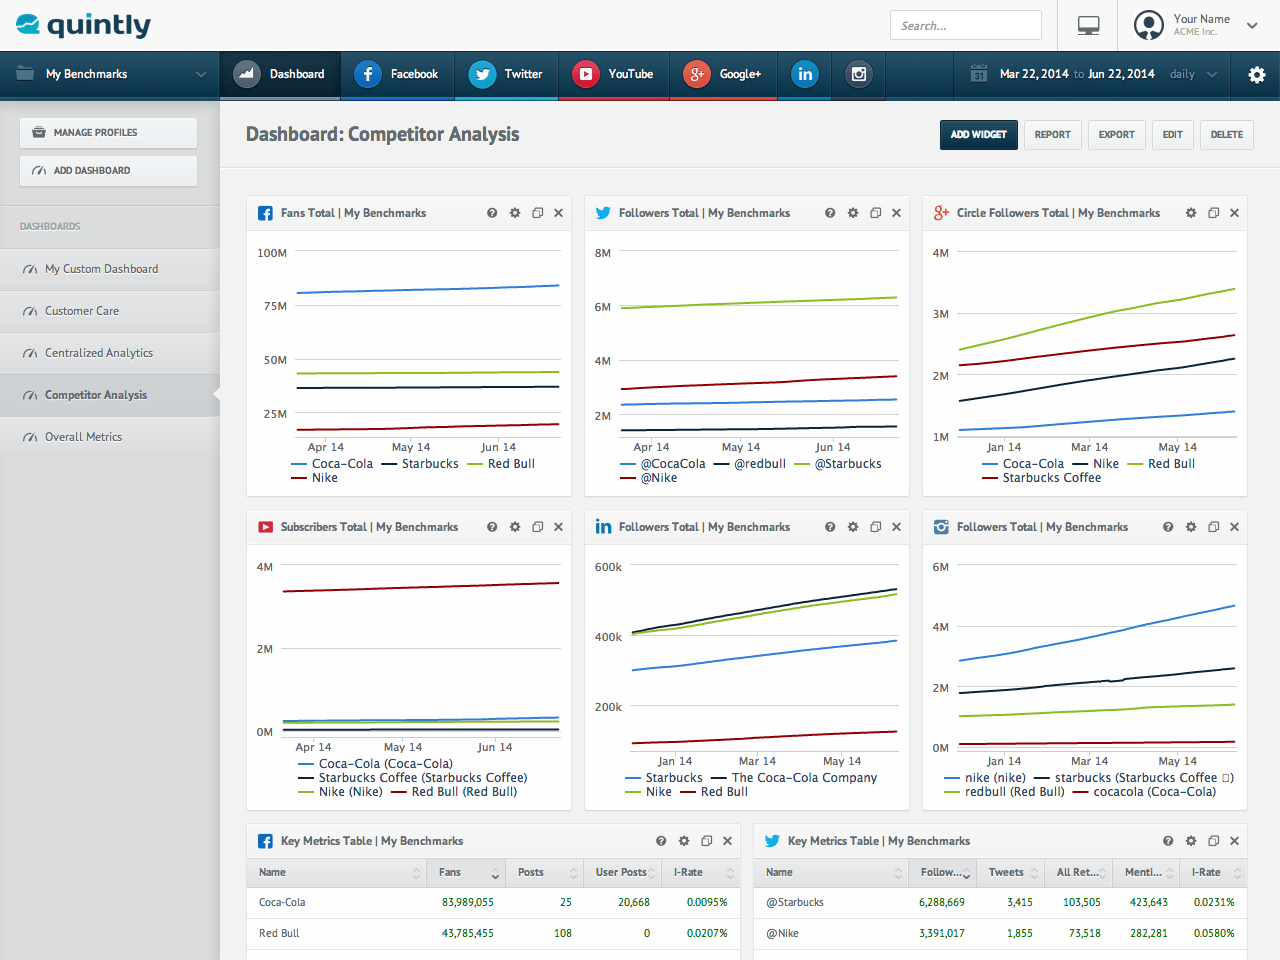Click the Manage Profiles button

(x=108, y=133)
